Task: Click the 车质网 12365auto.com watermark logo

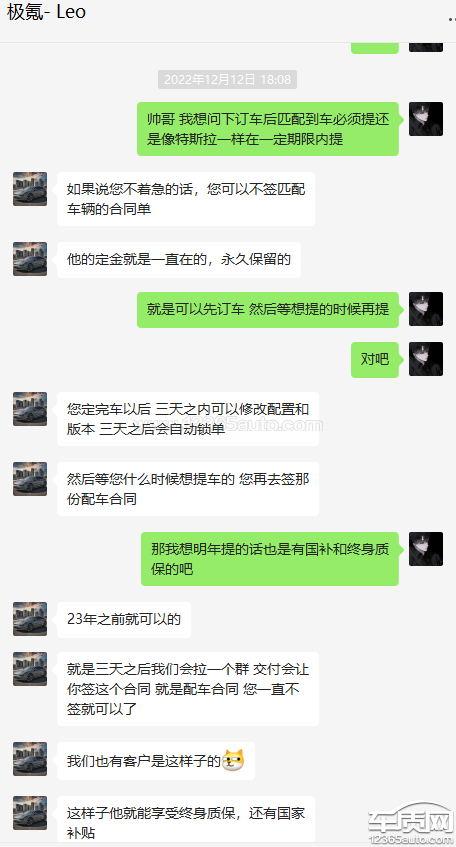Action: (x=411, y=824)
